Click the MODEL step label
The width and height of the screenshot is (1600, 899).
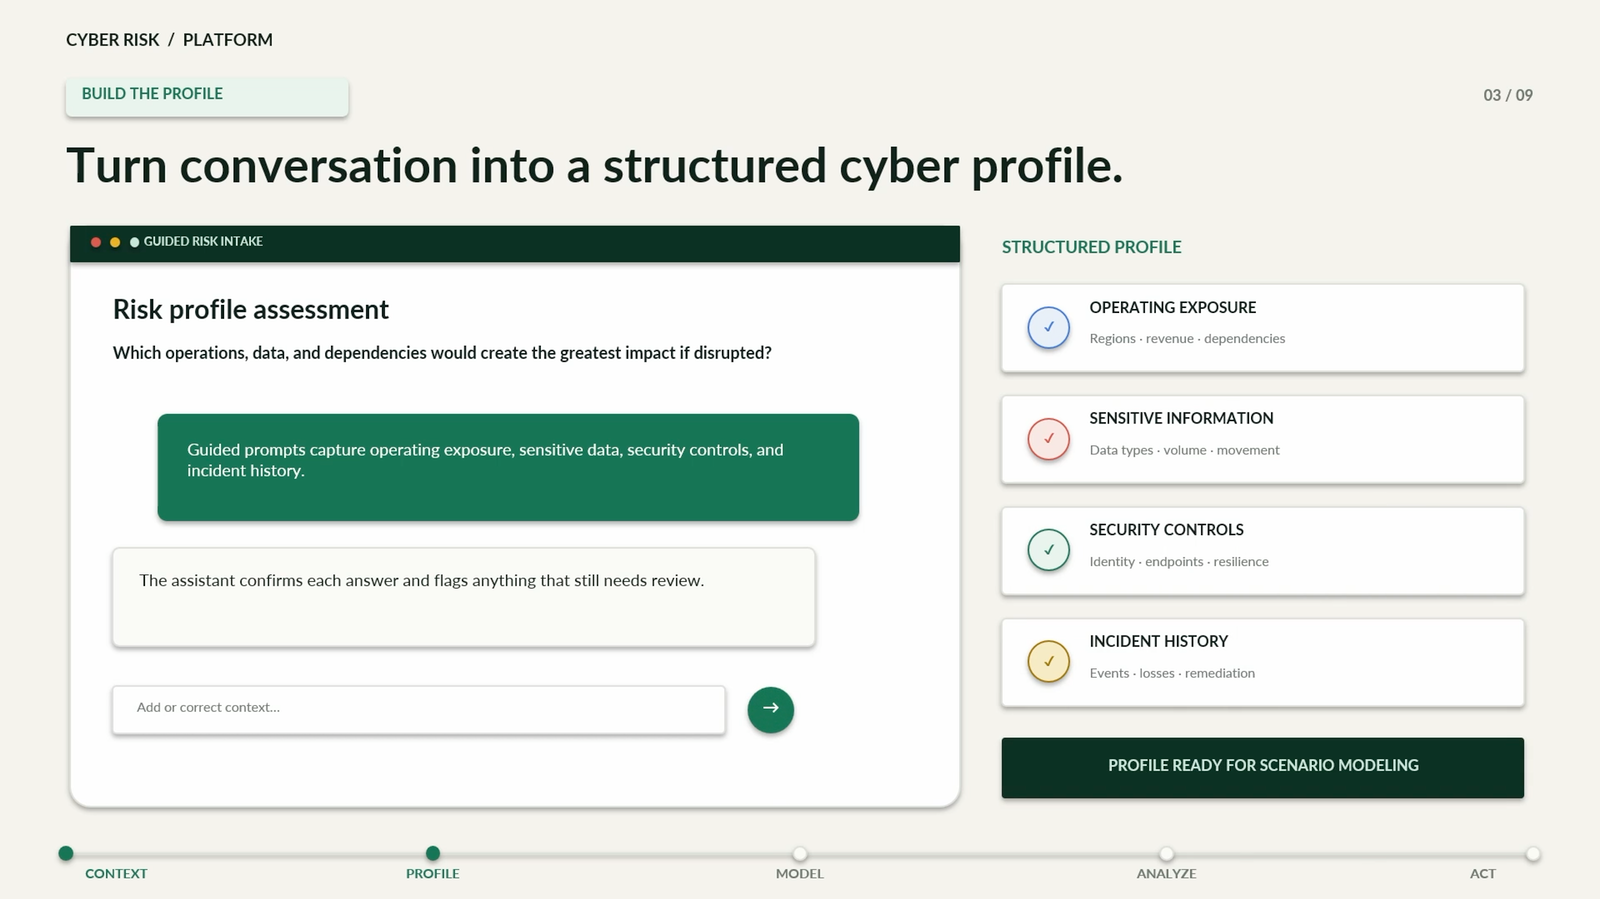pyautogui.click(x=800, y=874)
